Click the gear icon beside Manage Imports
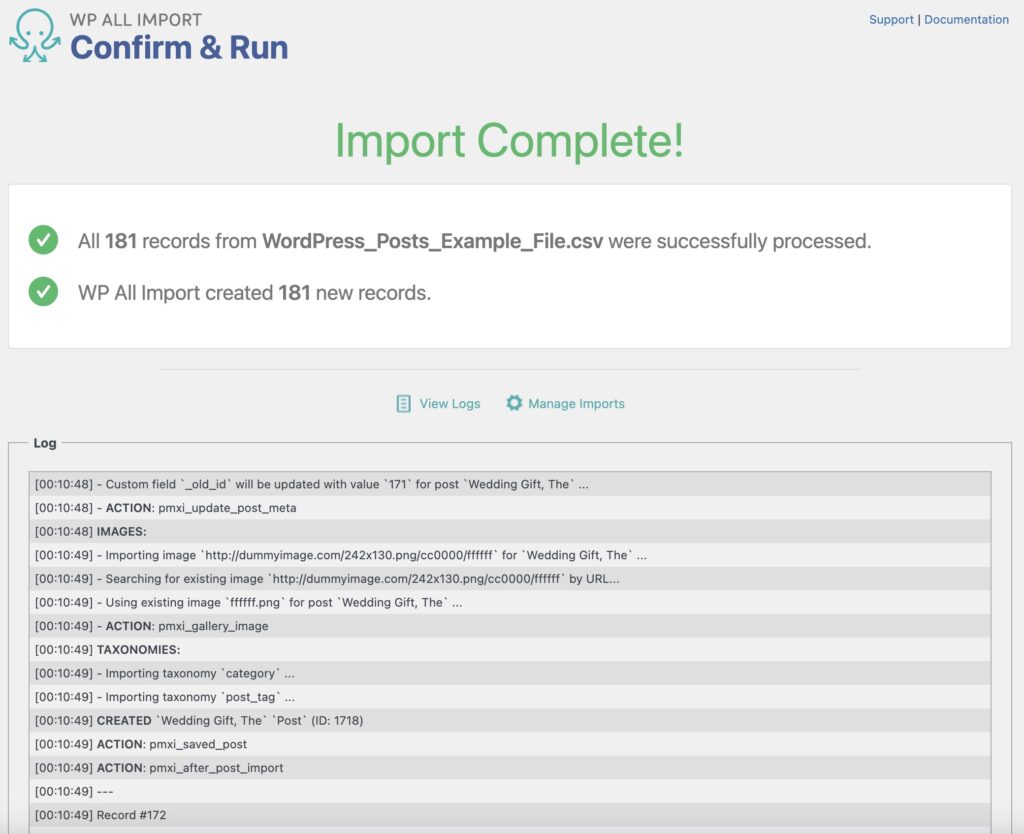The image size is (1024, 834). [x=514, y=403]
